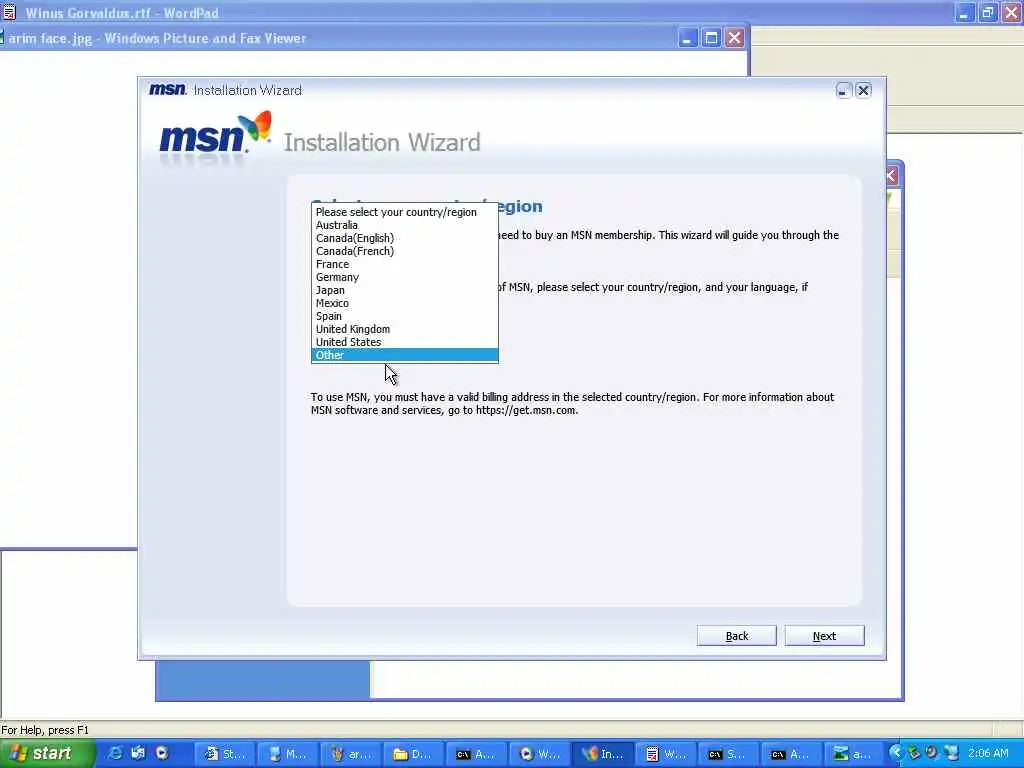
Task: Click the green network tray icon
Action: pyautogui.click(x=914, y=753)
